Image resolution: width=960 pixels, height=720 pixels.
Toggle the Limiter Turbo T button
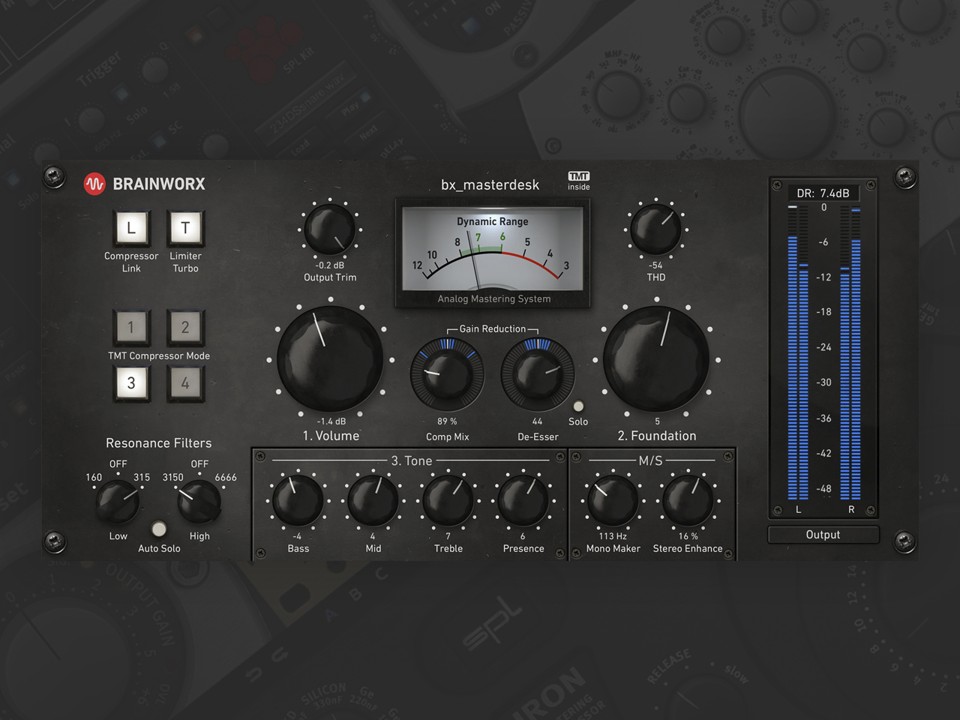click(x=185, y=228)
